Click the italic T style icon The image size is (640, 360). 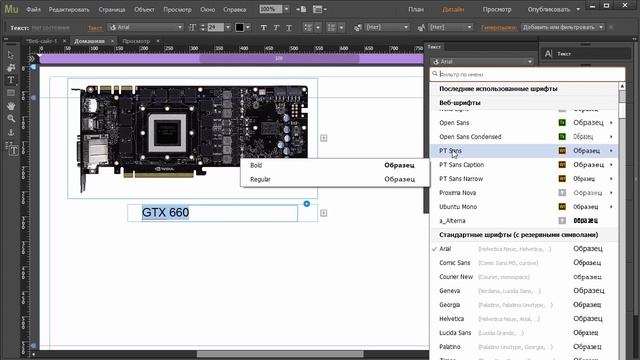tap(276, 27)
